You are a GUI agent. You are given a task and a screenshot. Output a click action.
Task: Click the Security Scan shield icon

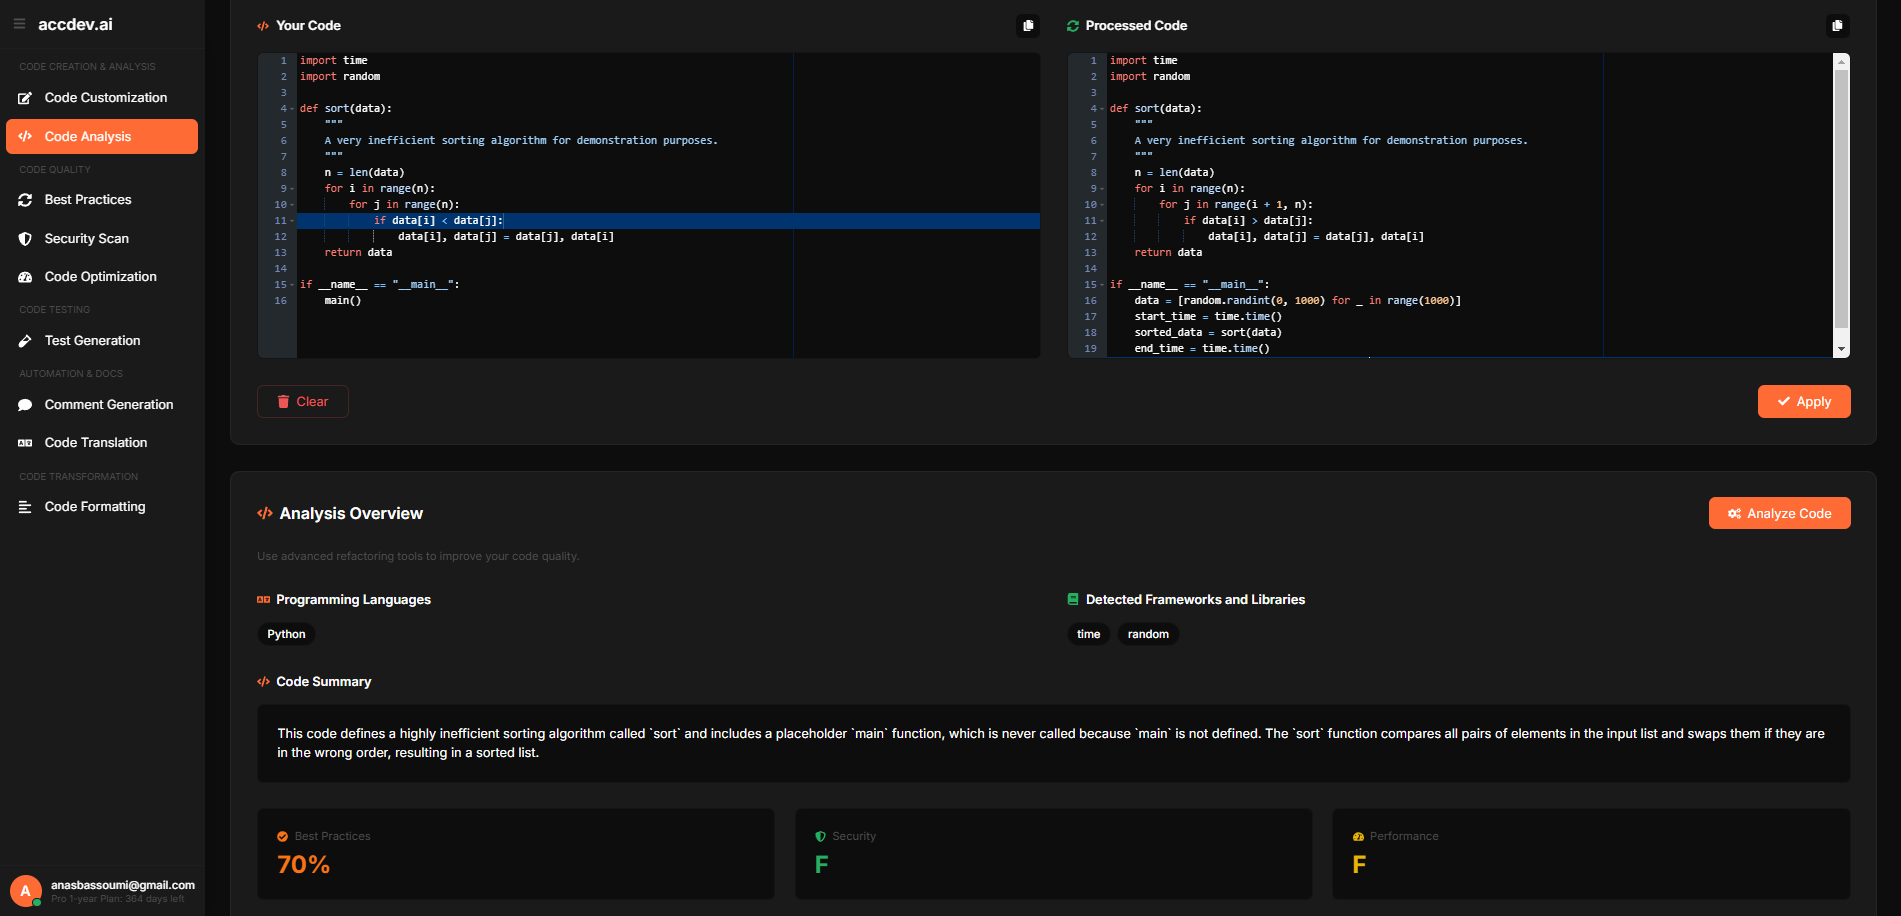click(25, 239)
